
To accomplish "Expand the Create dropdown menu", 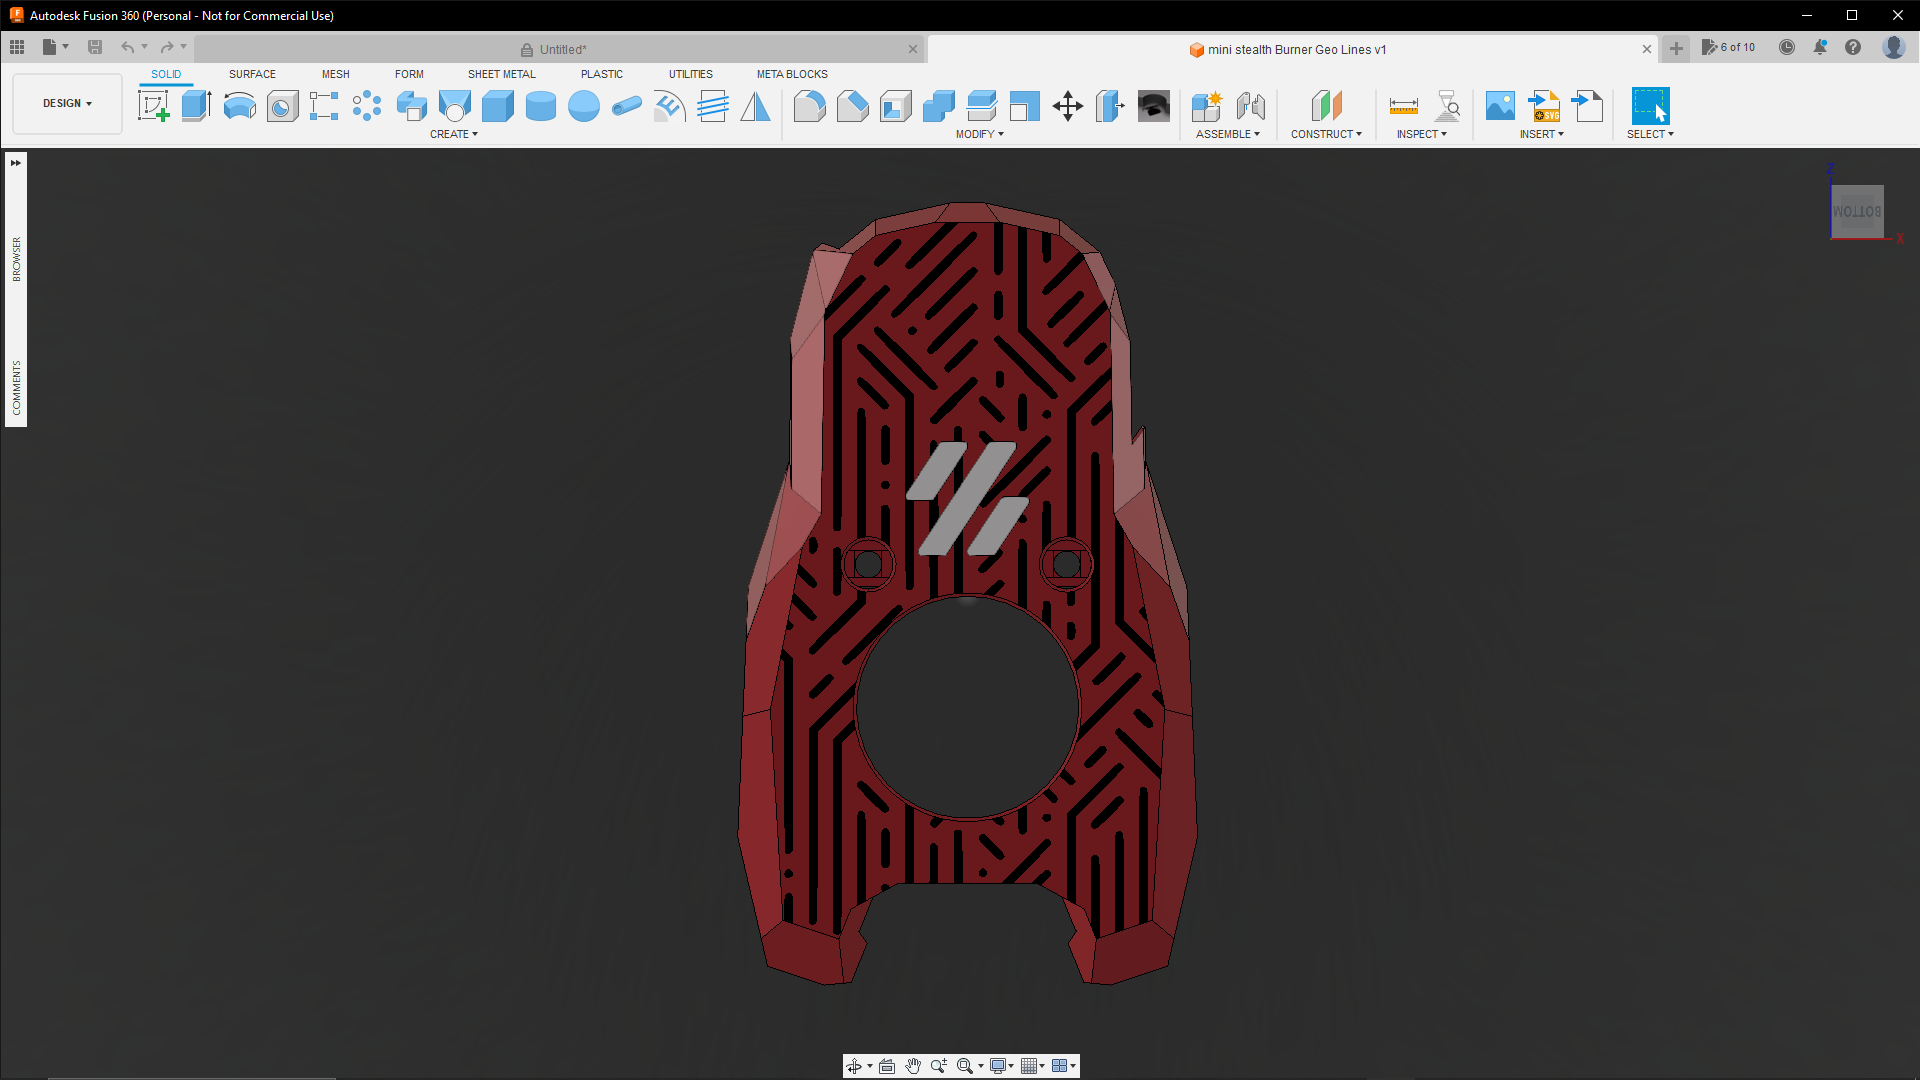I will click(454, 133).
